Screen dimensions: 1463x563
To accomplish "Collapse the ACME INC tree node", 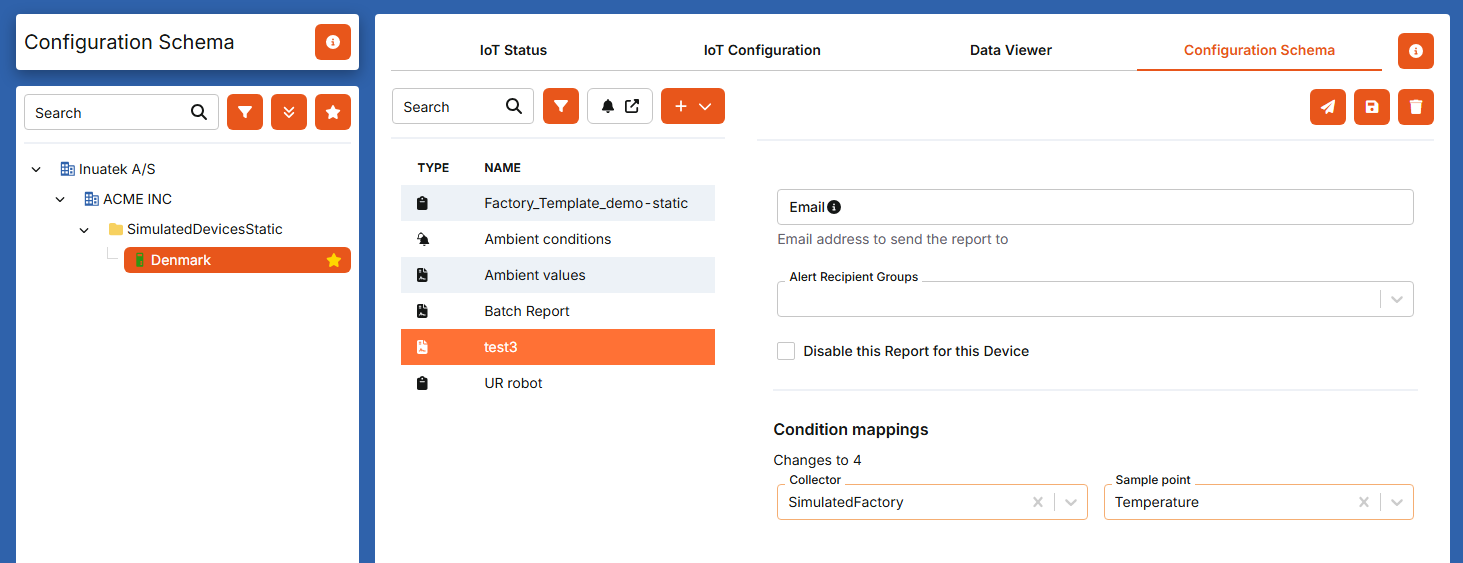I will pos(61,199).
